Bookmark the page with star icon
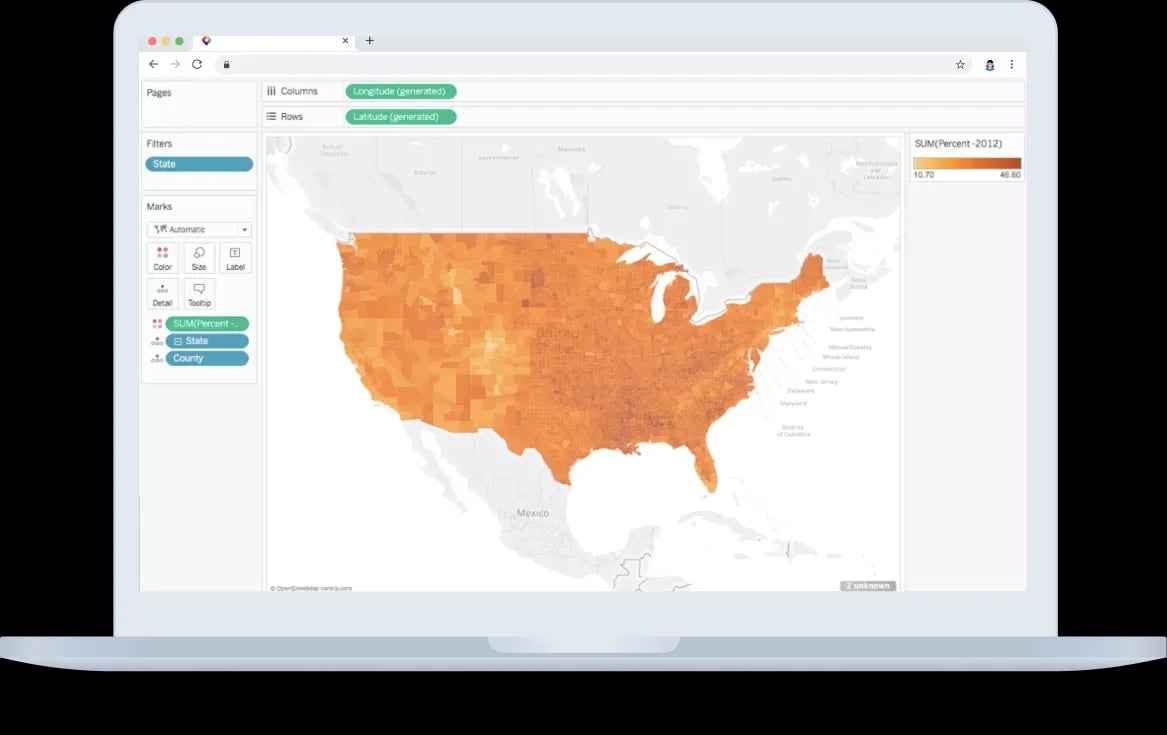 coord(960,65)
